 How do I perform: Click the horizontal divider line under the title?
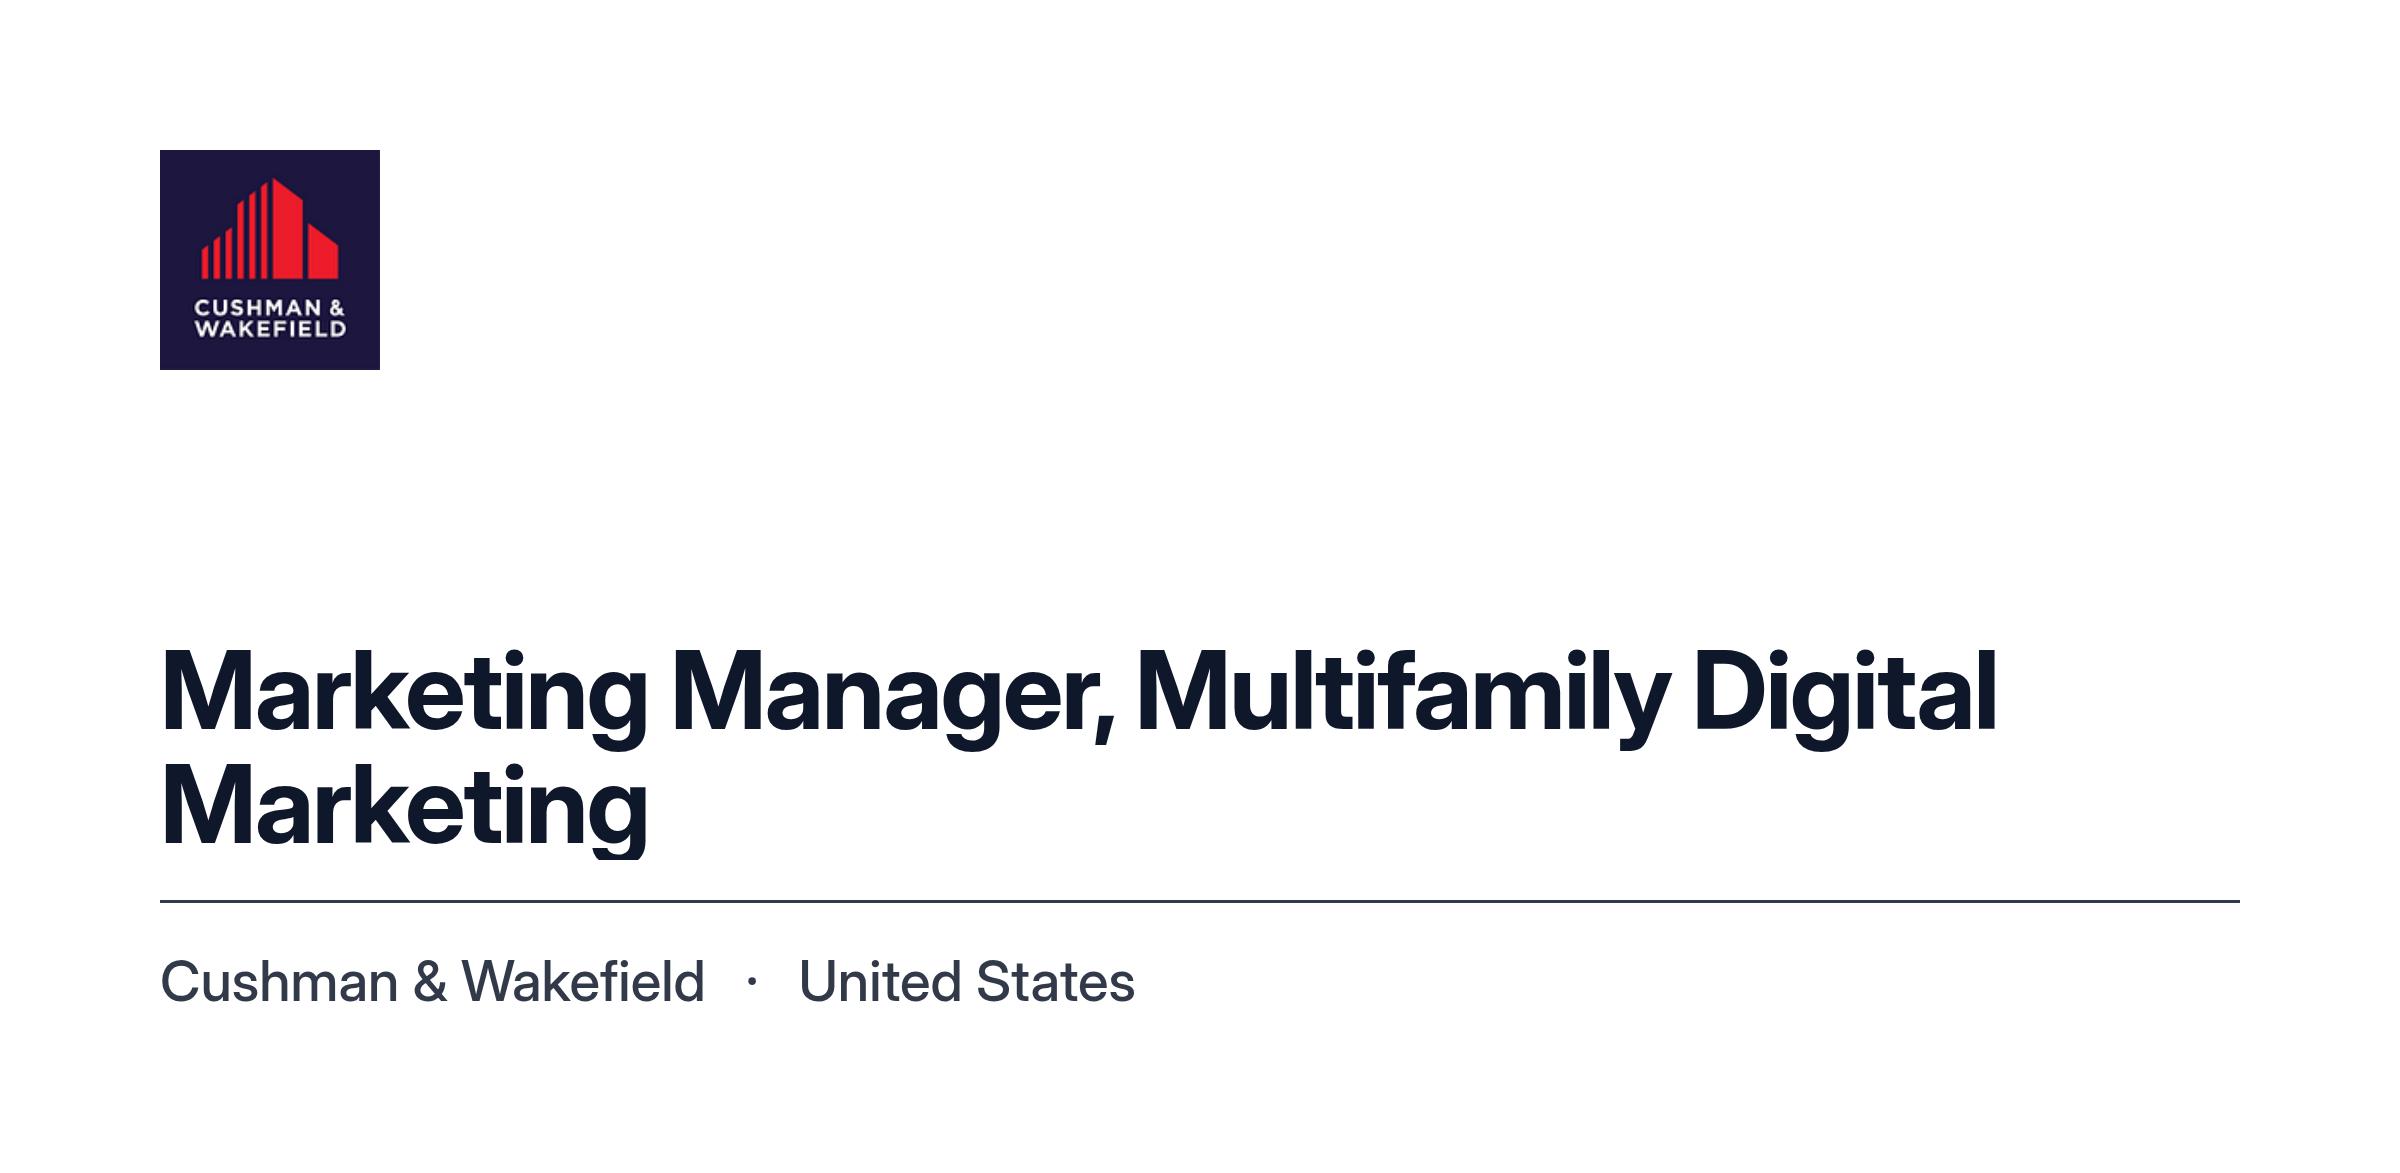(1200, 901)
